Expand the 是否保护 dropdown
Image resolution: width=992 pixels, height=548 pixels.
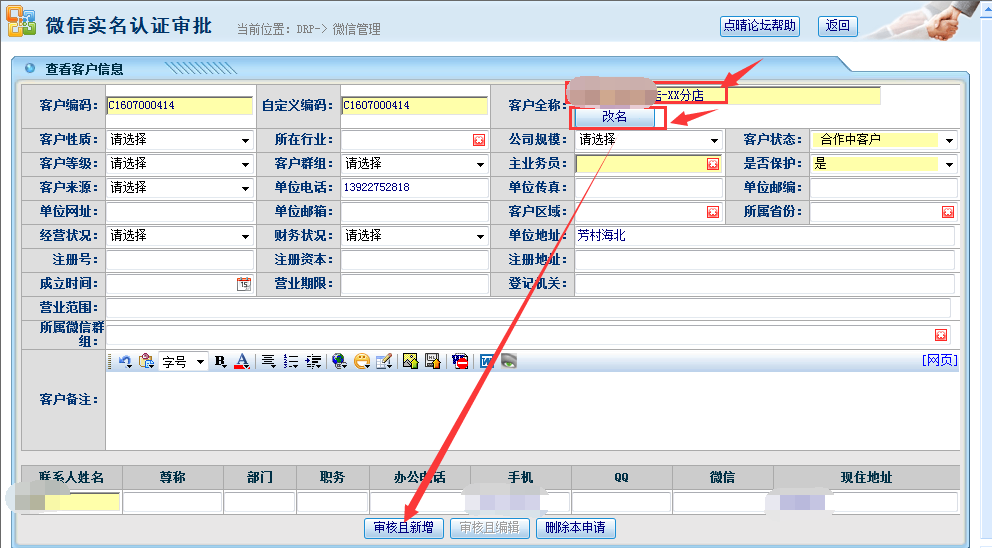click(949, 164)
